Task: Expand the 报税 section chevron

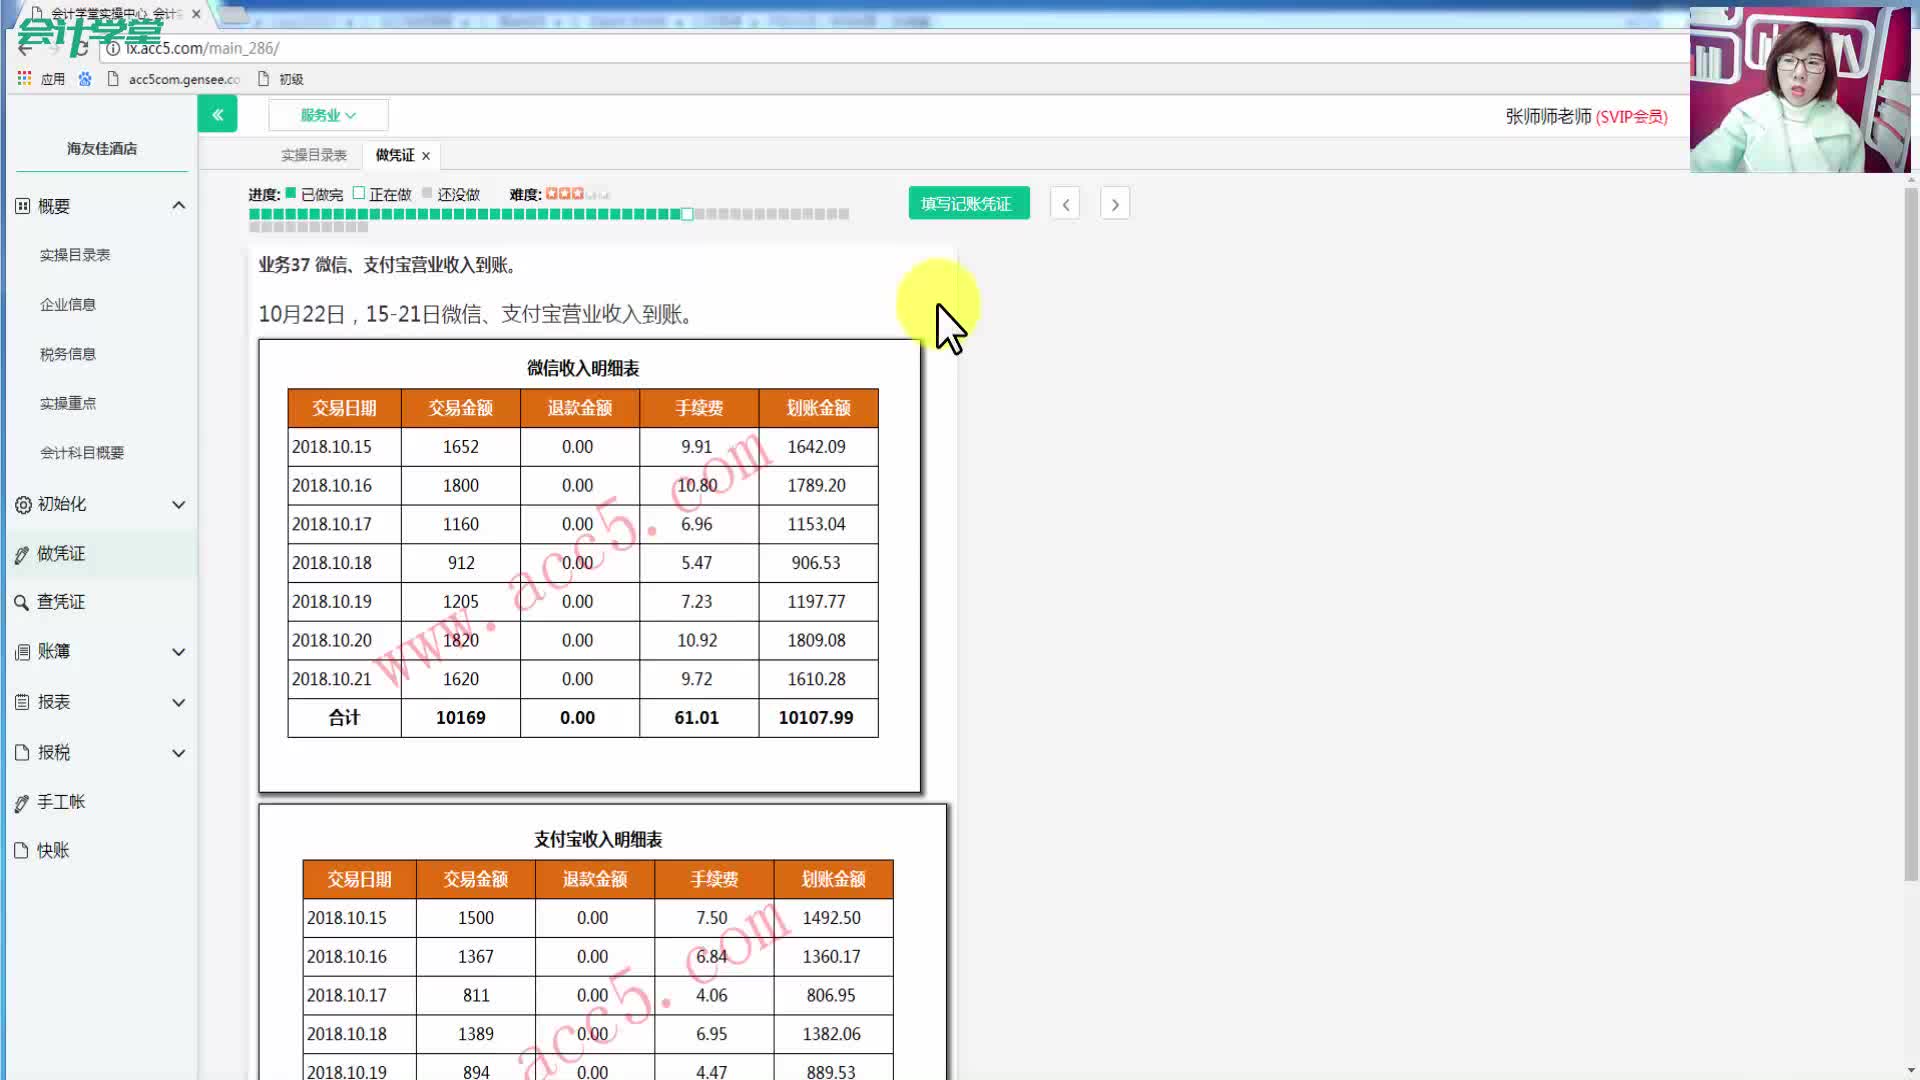Action: (x=179, y=753)
